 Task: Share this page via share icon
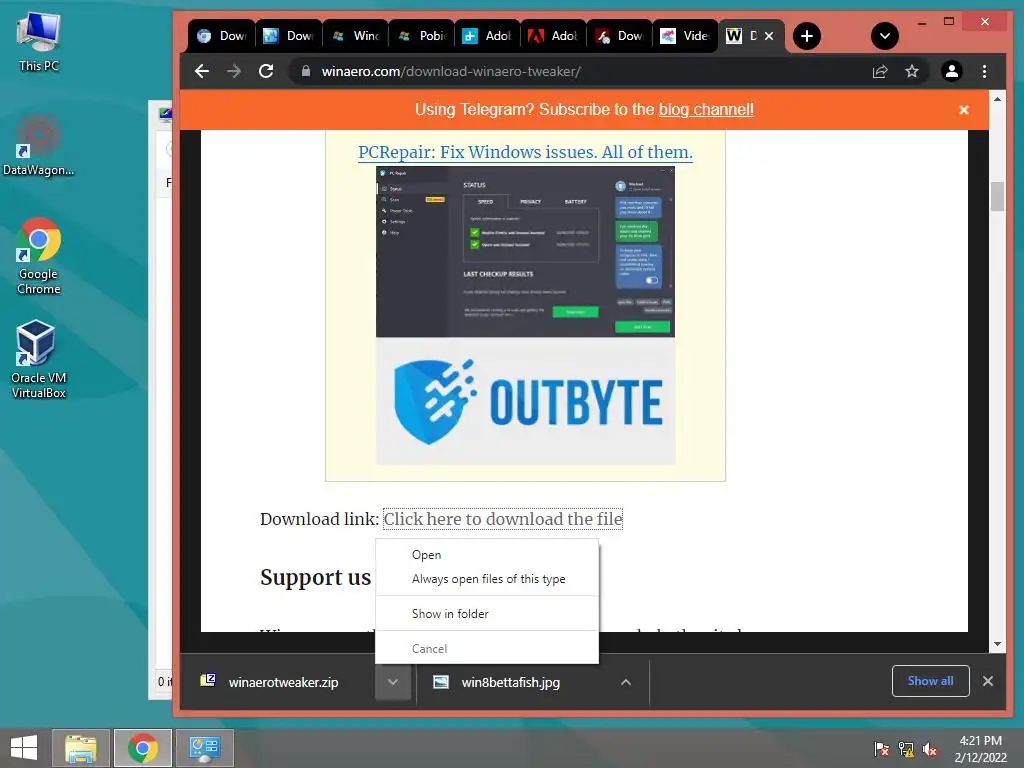pyautogui.click(x=880, y=71)
